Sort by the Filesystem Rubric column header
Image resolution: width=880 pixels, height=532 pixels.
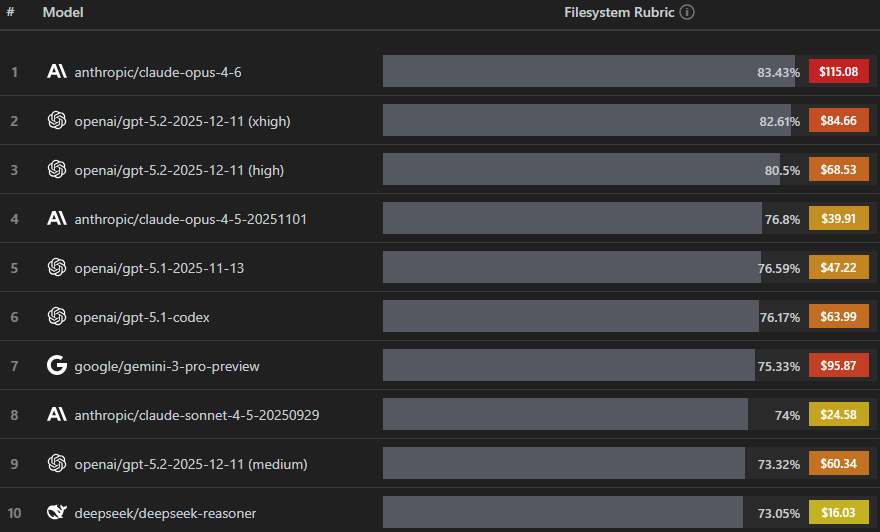coord(620,13)
